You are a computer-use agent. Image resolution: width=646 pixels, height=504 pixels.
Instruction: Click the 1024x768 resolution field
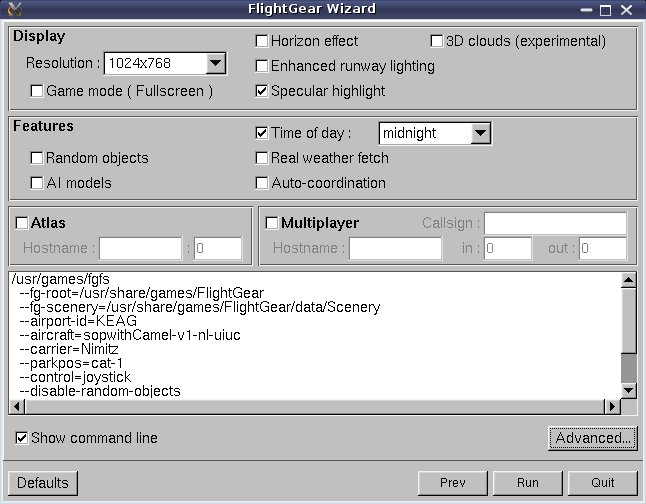pyautogui.click(x=155, y=63)
